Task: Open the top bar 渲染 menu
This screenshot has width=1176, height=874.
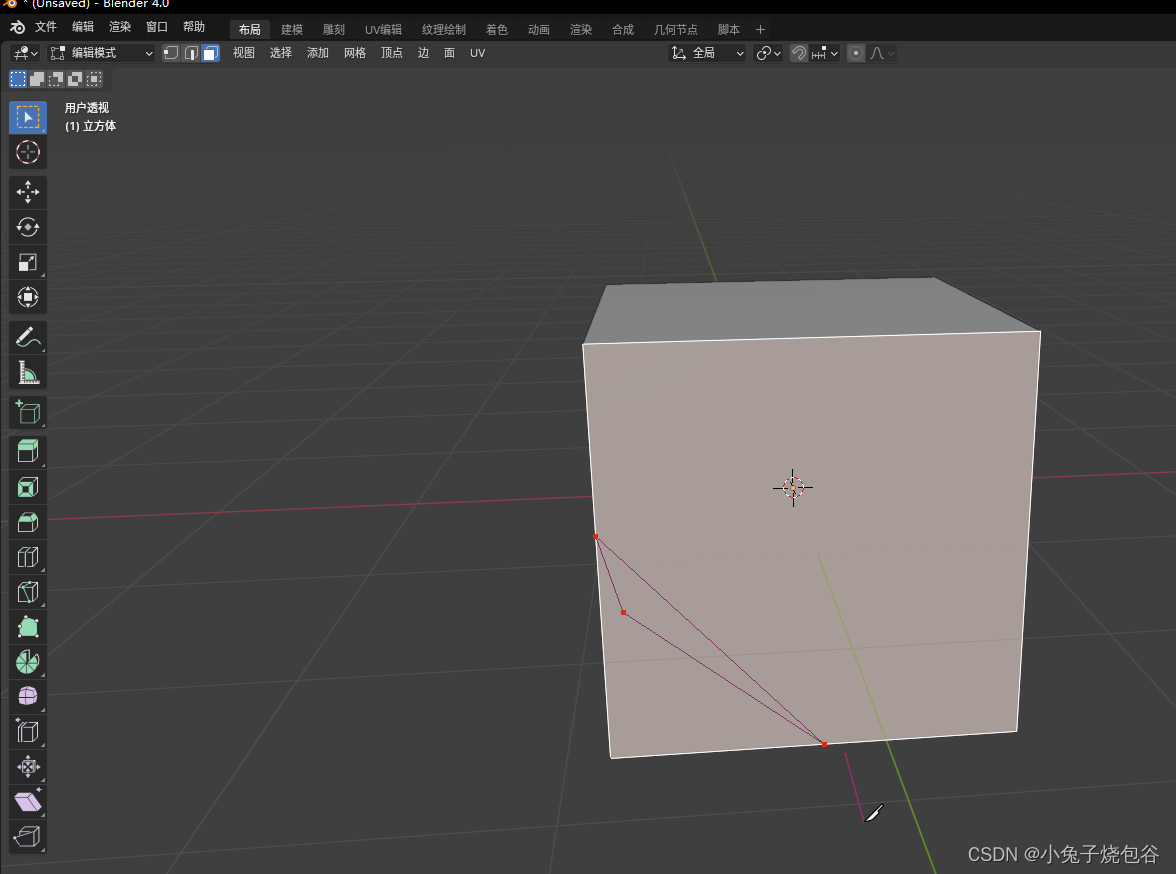Action: [x=120, y=27]
